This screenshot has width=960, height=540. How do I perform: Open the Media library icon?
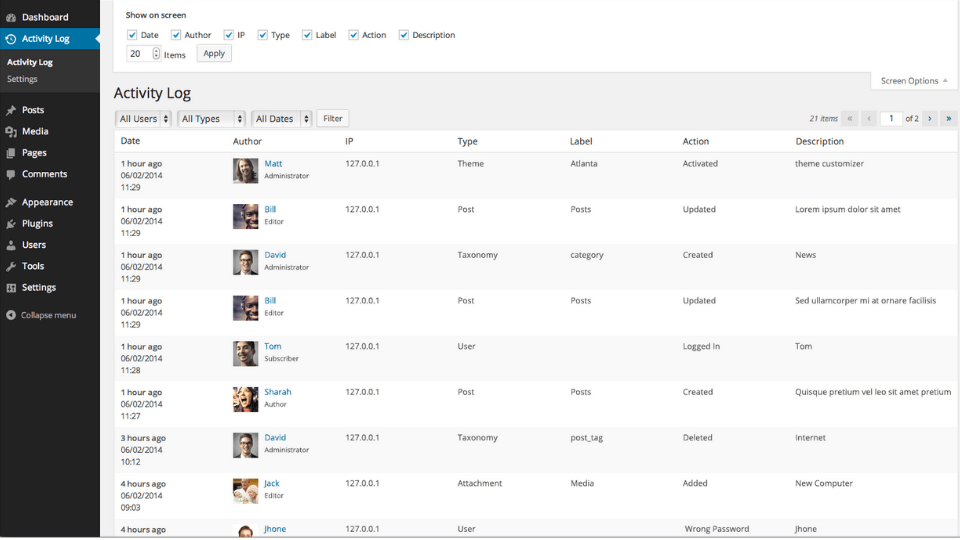11,132
